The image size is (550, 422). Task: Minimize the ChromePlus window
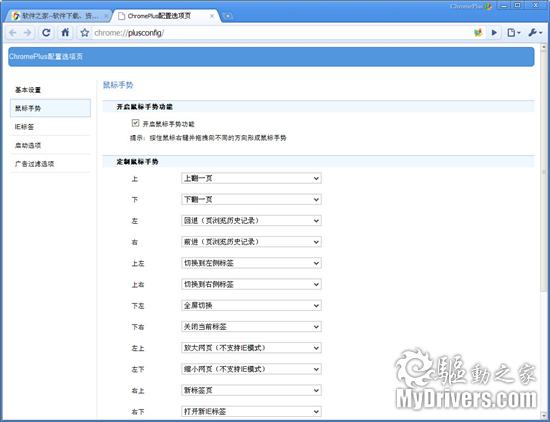tap(504, 6)
